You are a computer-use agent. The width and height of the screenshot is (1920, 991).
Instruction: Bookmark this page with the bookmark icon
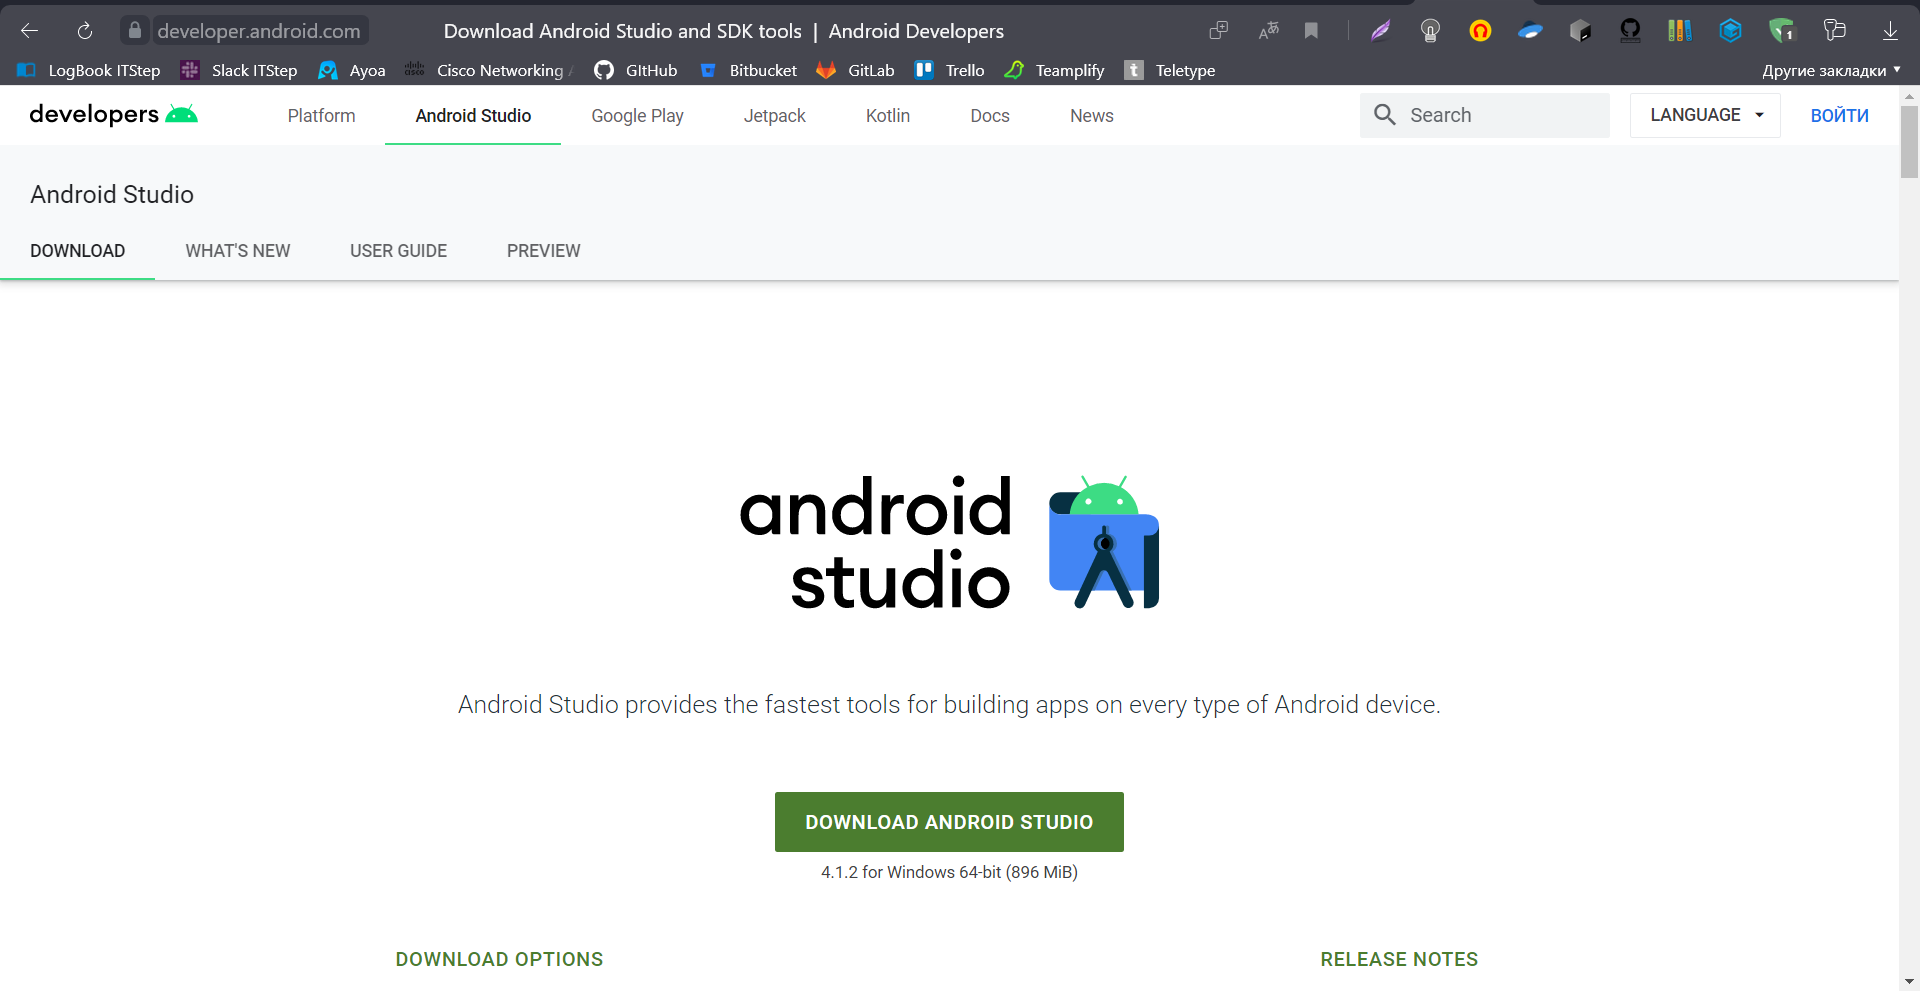1311,31
